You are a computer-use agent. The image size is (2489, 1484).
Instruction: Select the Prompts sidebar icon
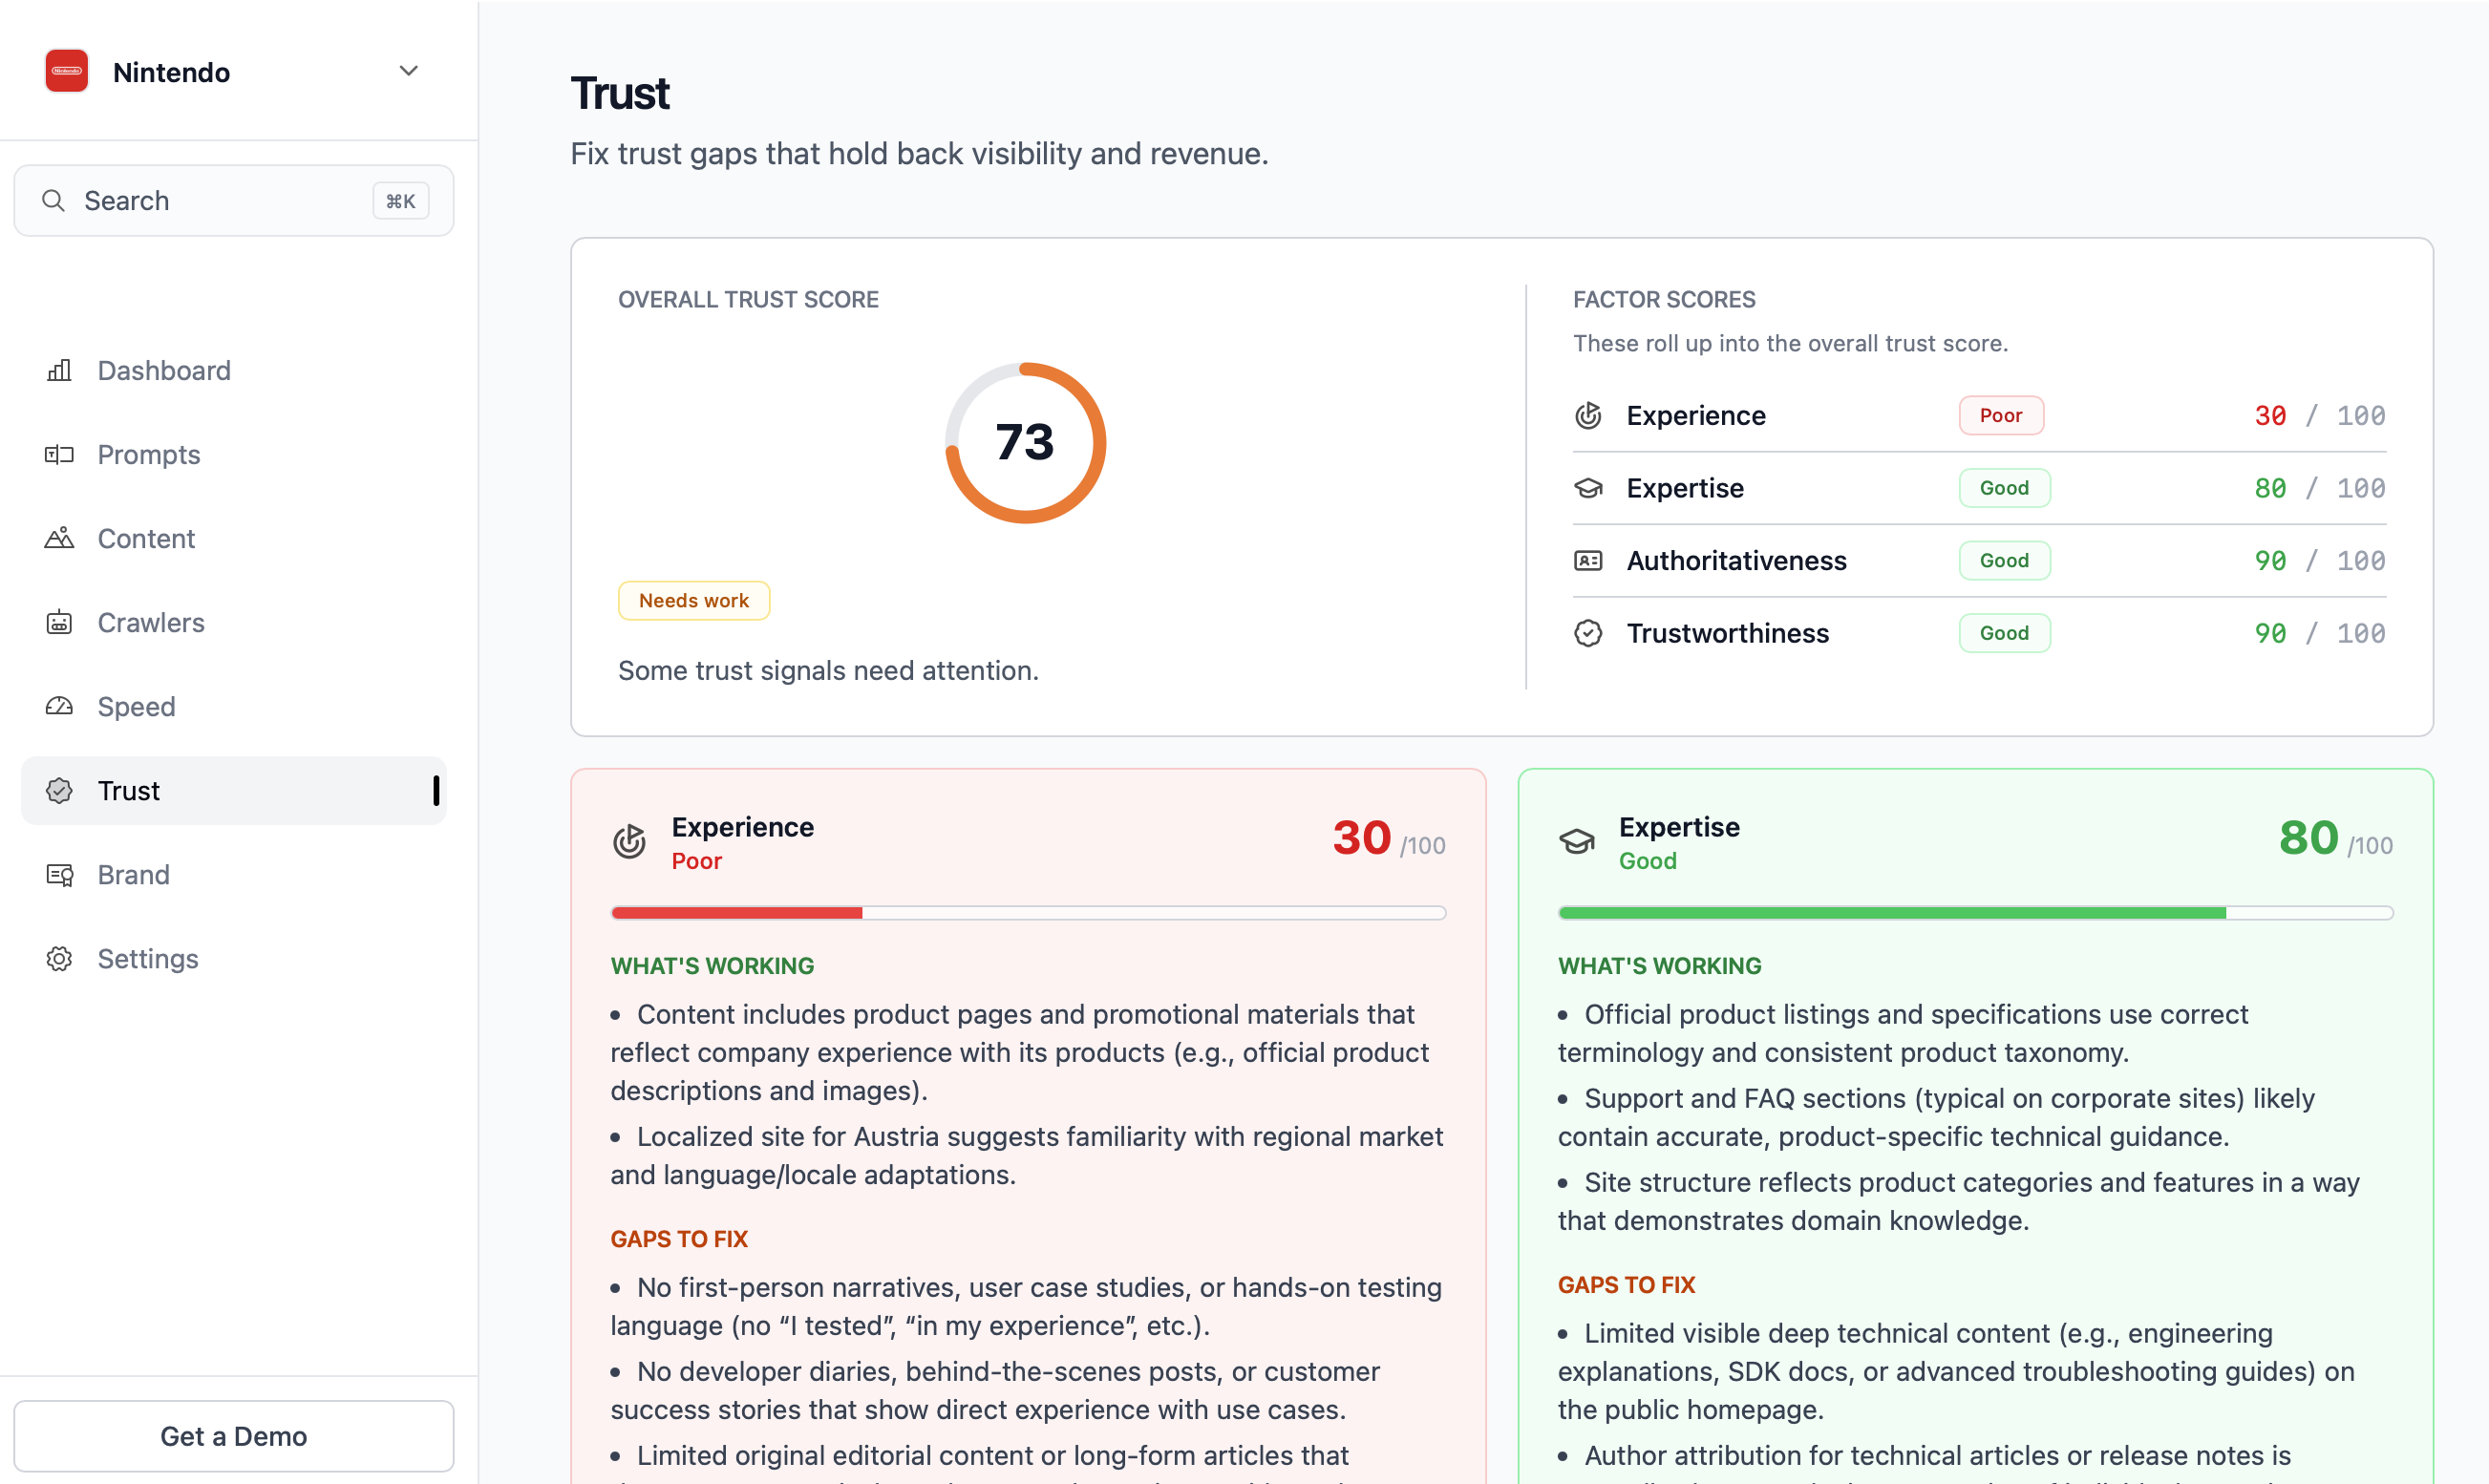pyautogui.click(x=58, y=454)
